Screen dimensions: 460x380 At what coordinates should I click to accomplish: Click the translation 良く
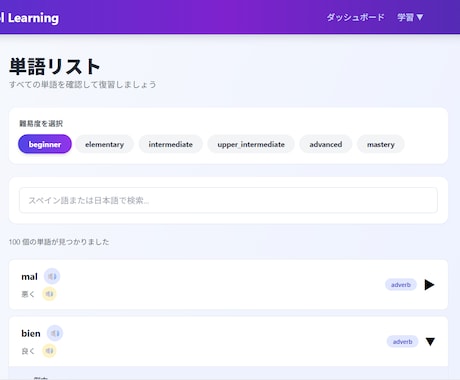pos(28,351)
